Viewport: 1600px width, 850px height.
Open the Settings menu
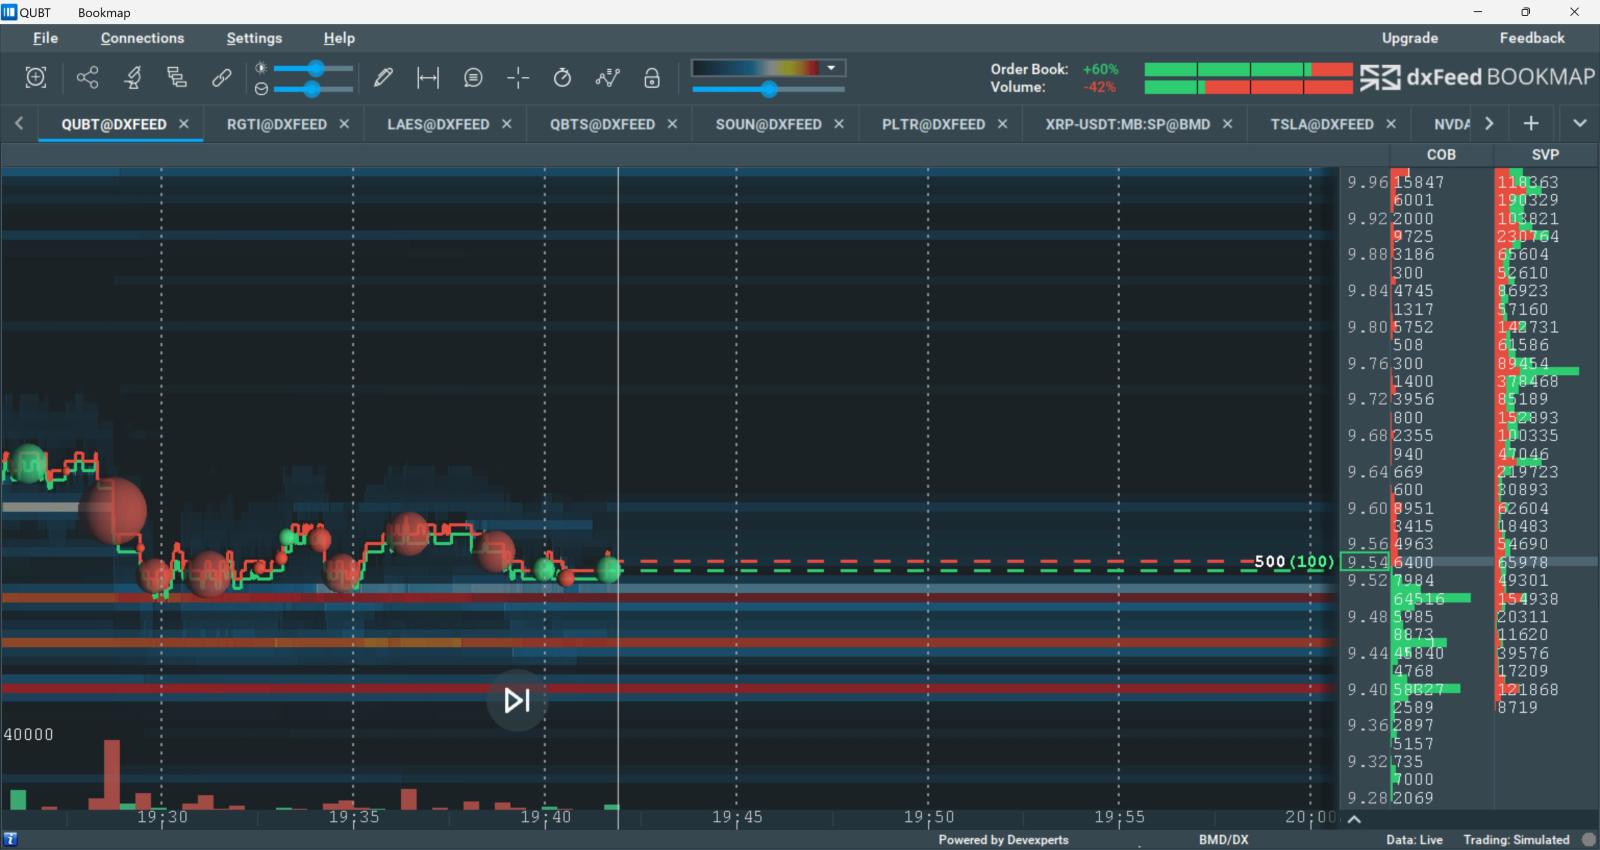point(254,38)
